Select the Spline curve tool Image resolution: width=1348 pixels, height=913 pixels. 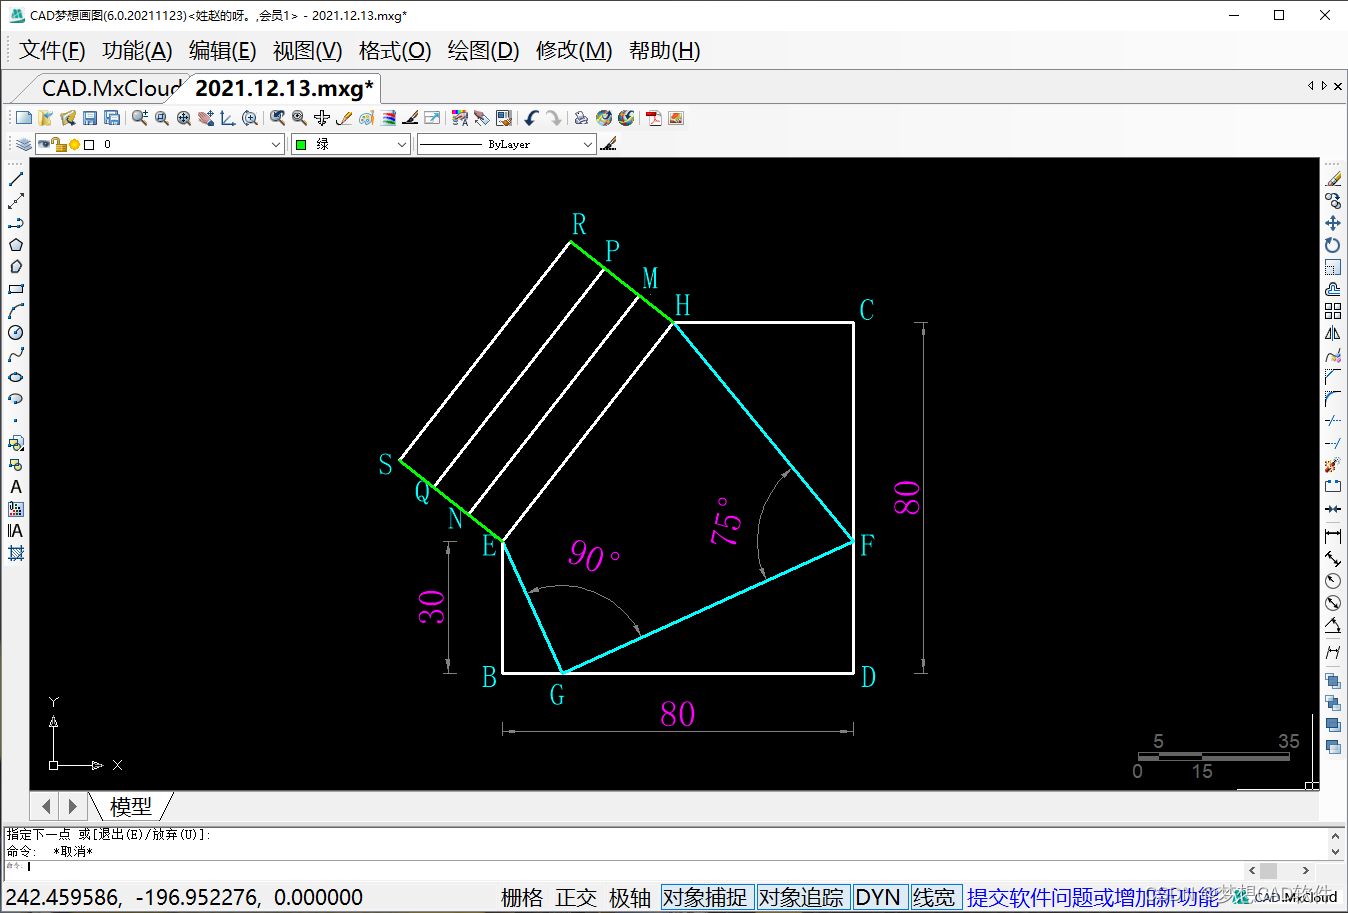coord(16,355)
